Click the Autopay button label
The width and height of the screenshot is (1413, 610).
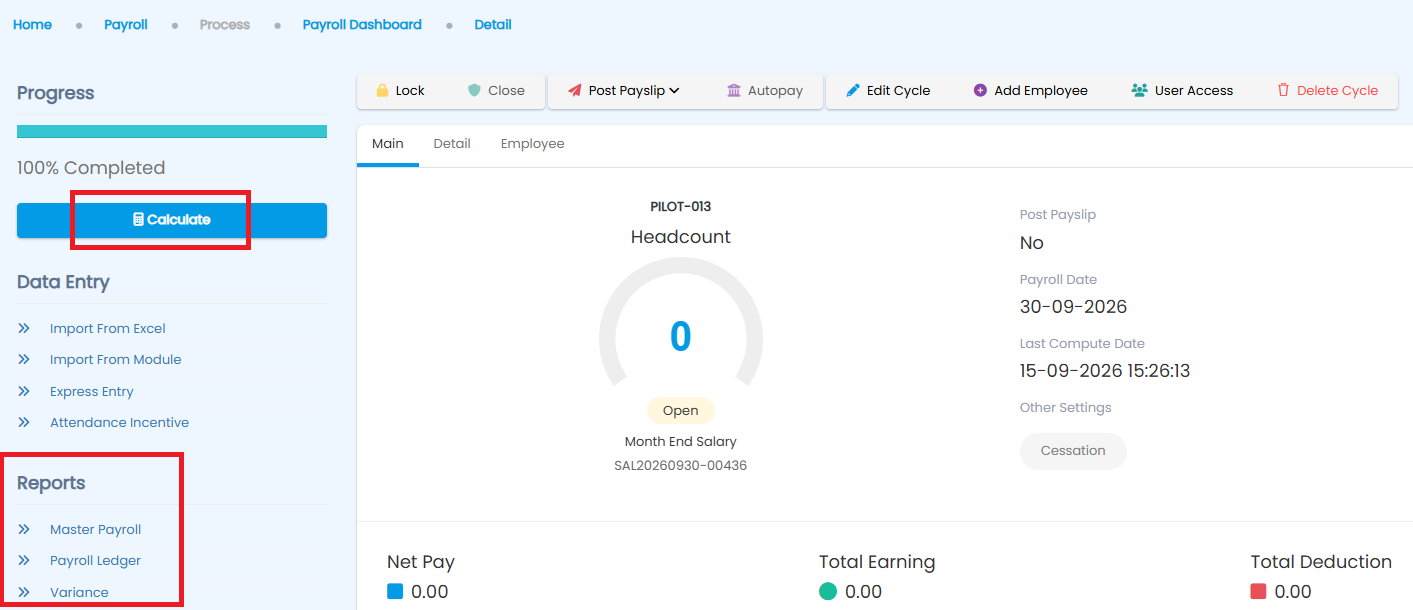(775, 90)
